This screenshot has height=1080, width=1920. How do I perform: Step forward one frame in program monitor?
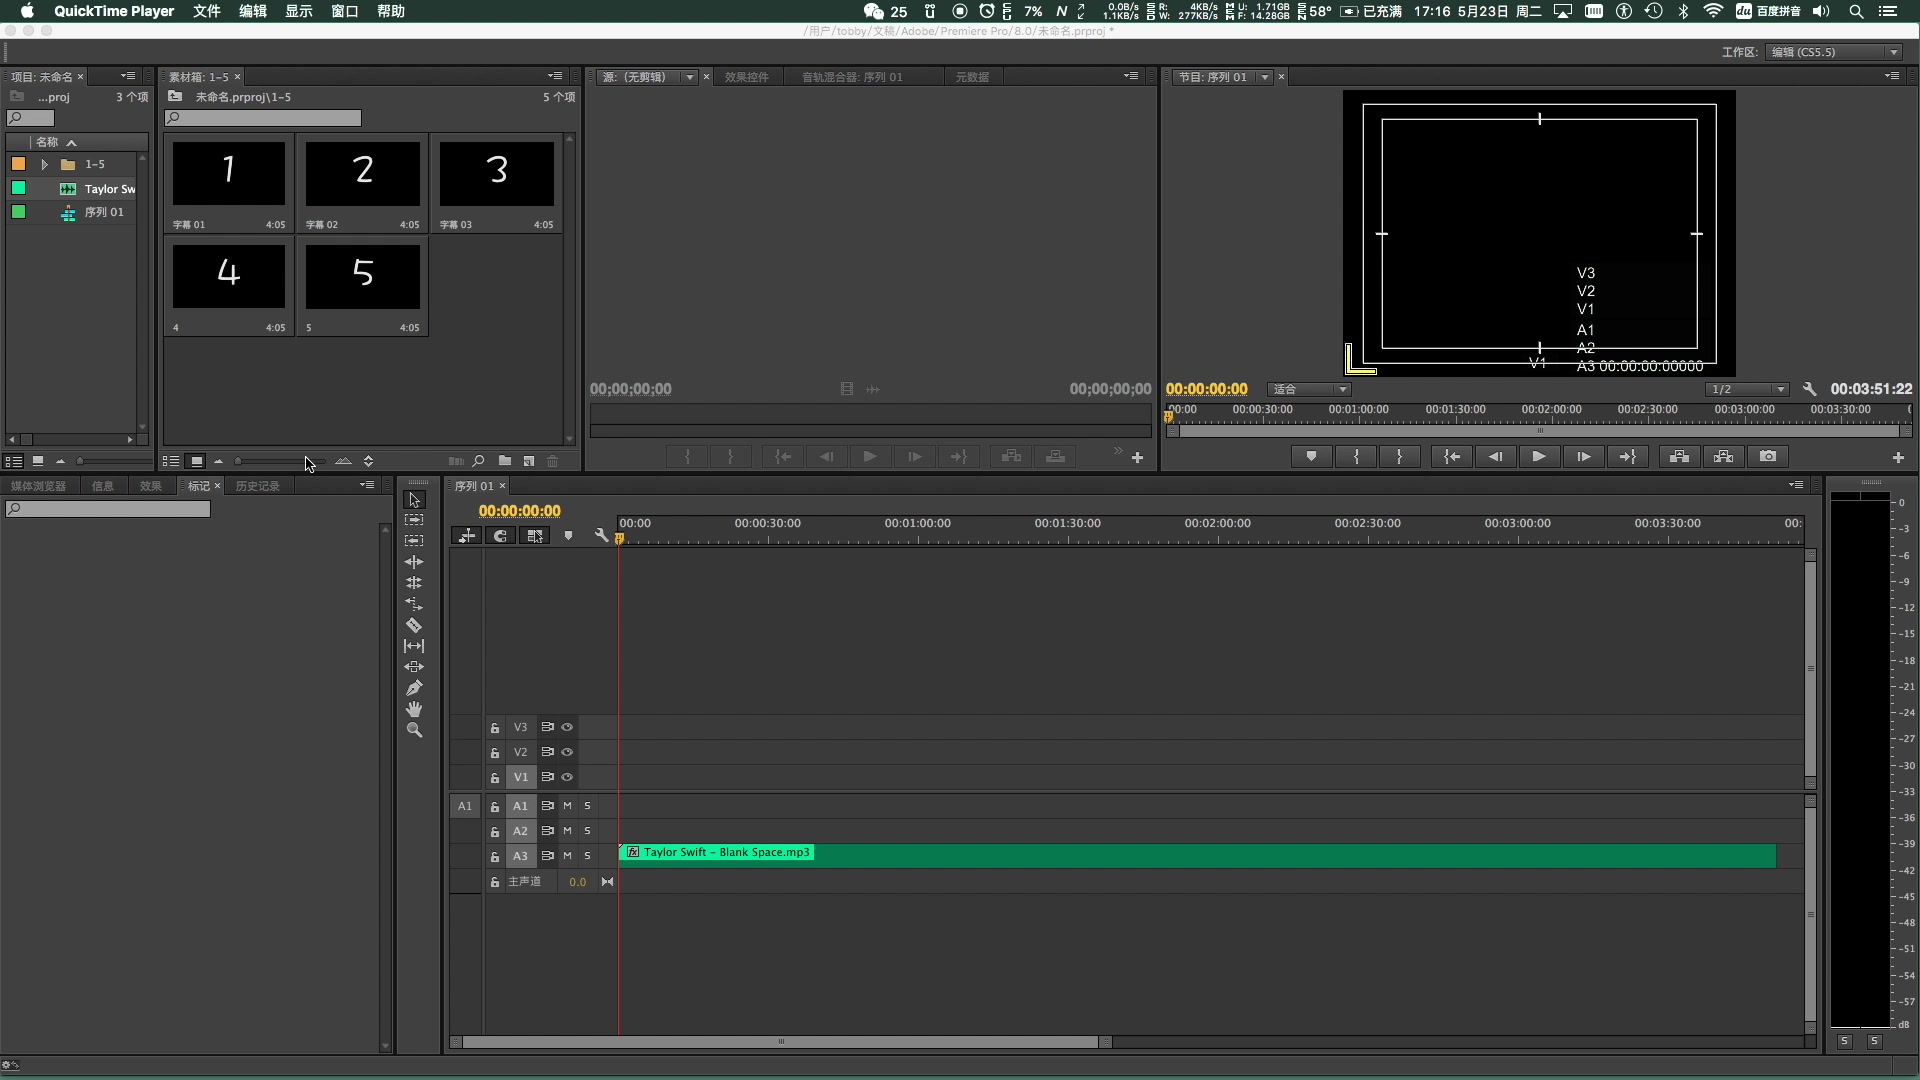click(x=1583, y=457)
